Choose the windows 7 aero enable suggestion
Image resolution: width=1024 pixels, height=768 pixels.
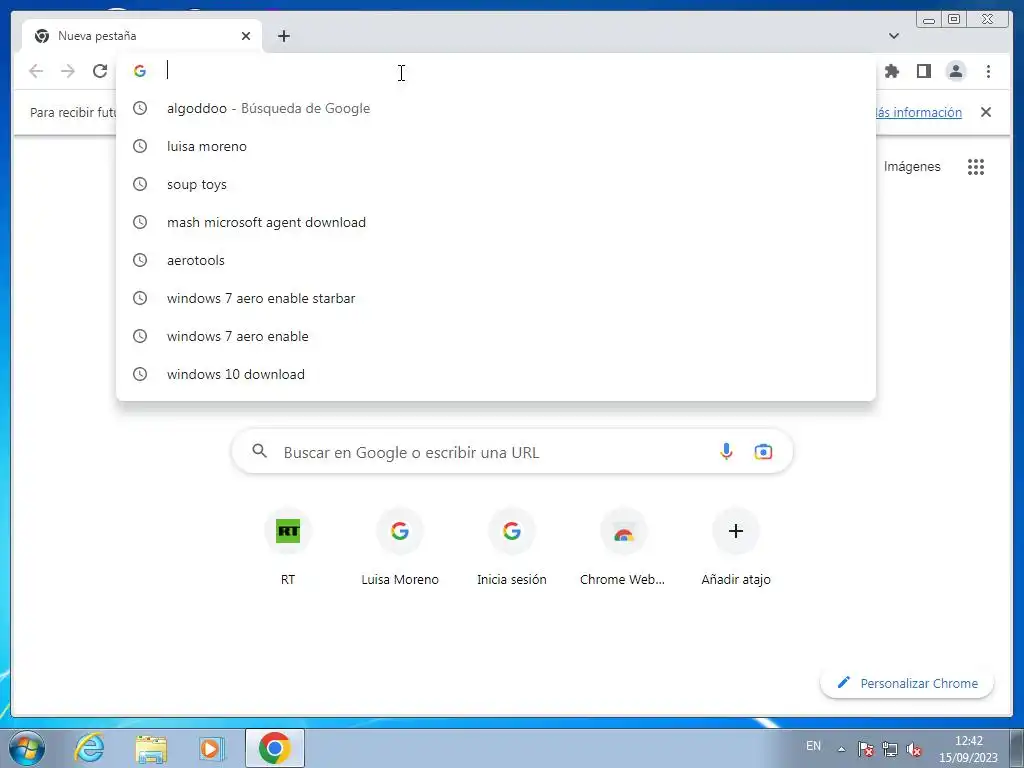tap(496, 336)
